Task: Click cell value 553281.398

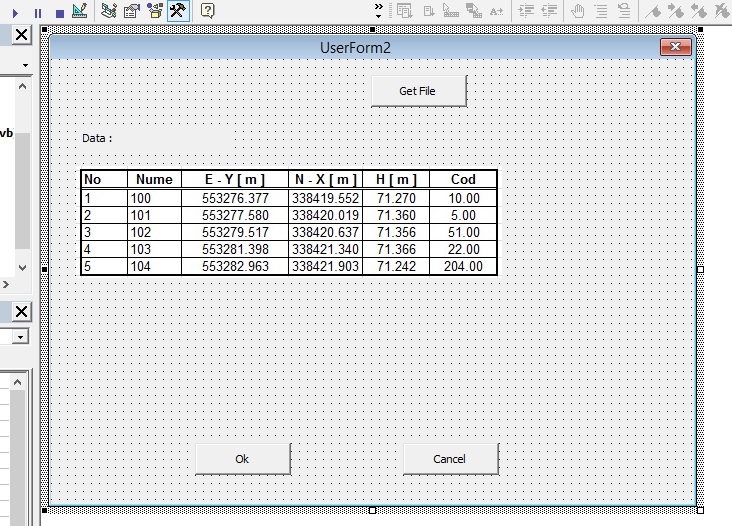Action: (x=235, y=249)
